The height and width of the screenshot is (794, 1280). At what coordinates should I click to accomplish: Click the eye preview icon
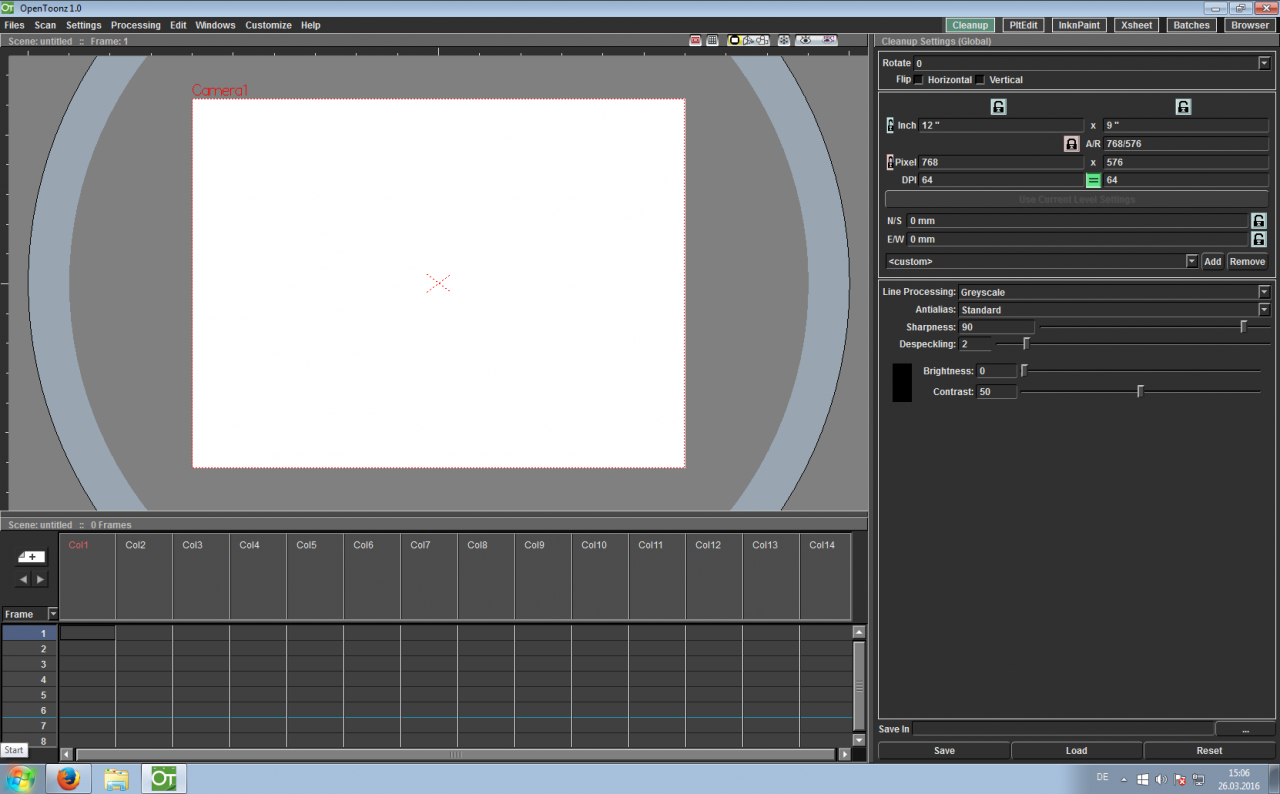(805, 40)
